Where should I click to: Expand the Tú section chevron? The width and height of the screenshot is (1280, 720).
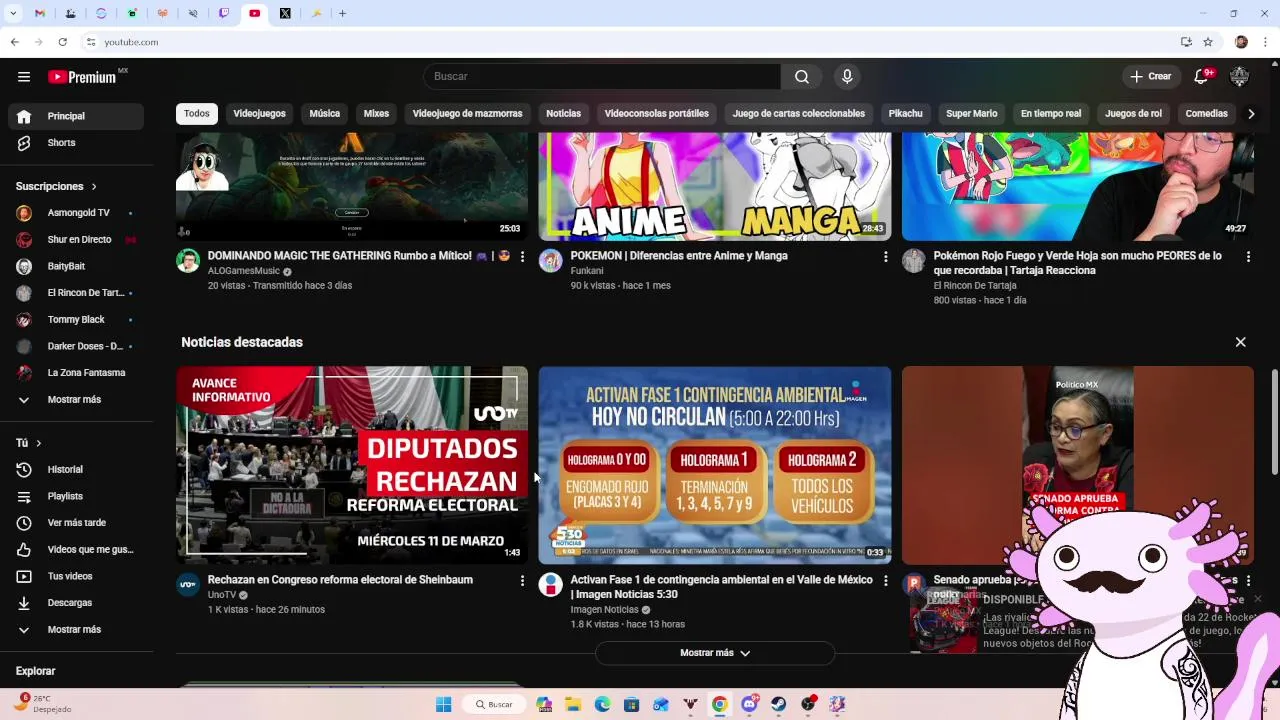click(x=39, y=443)
